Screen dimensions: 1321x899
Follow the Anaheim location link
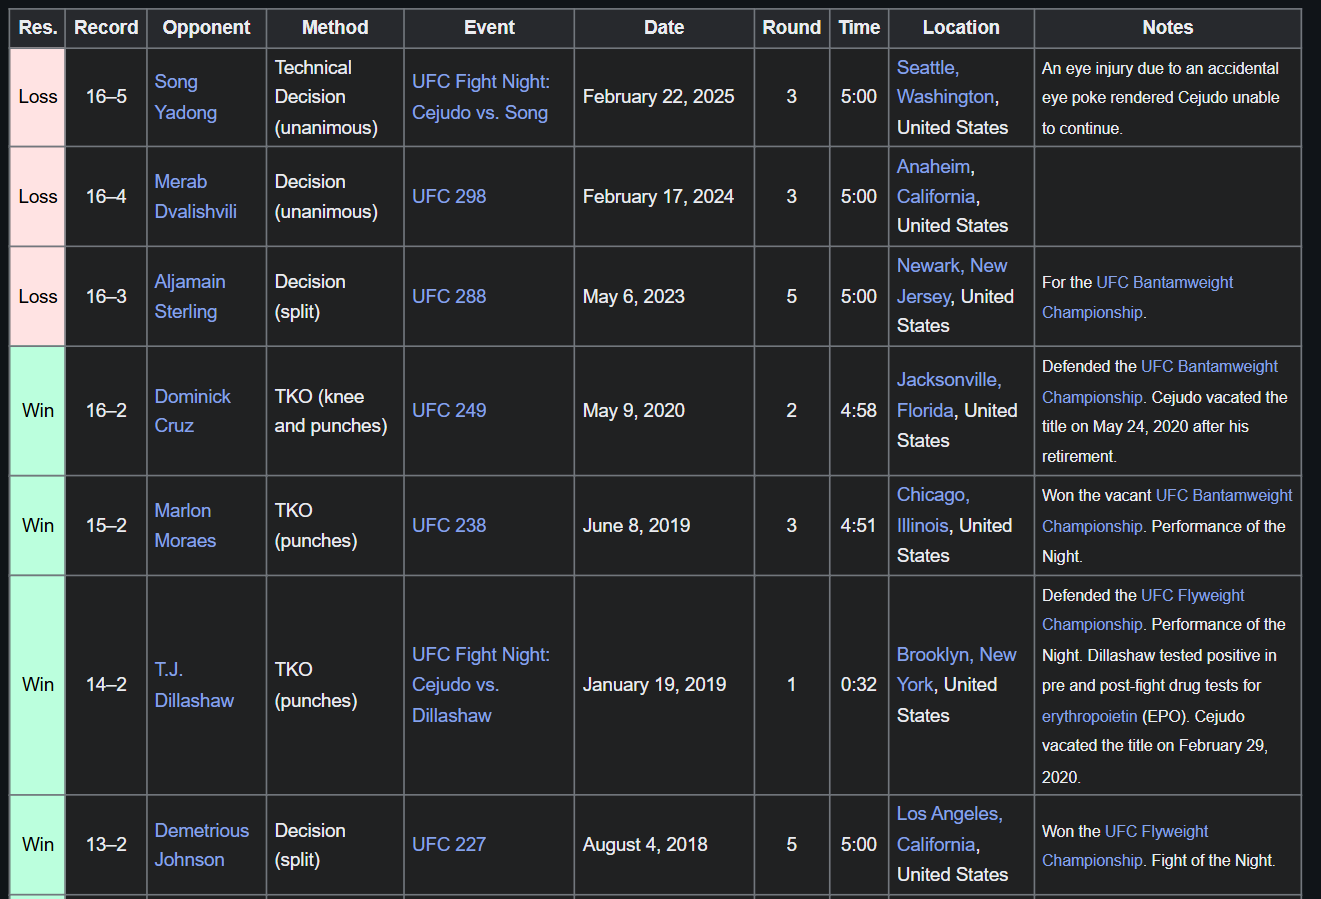(x=933, y=166)
